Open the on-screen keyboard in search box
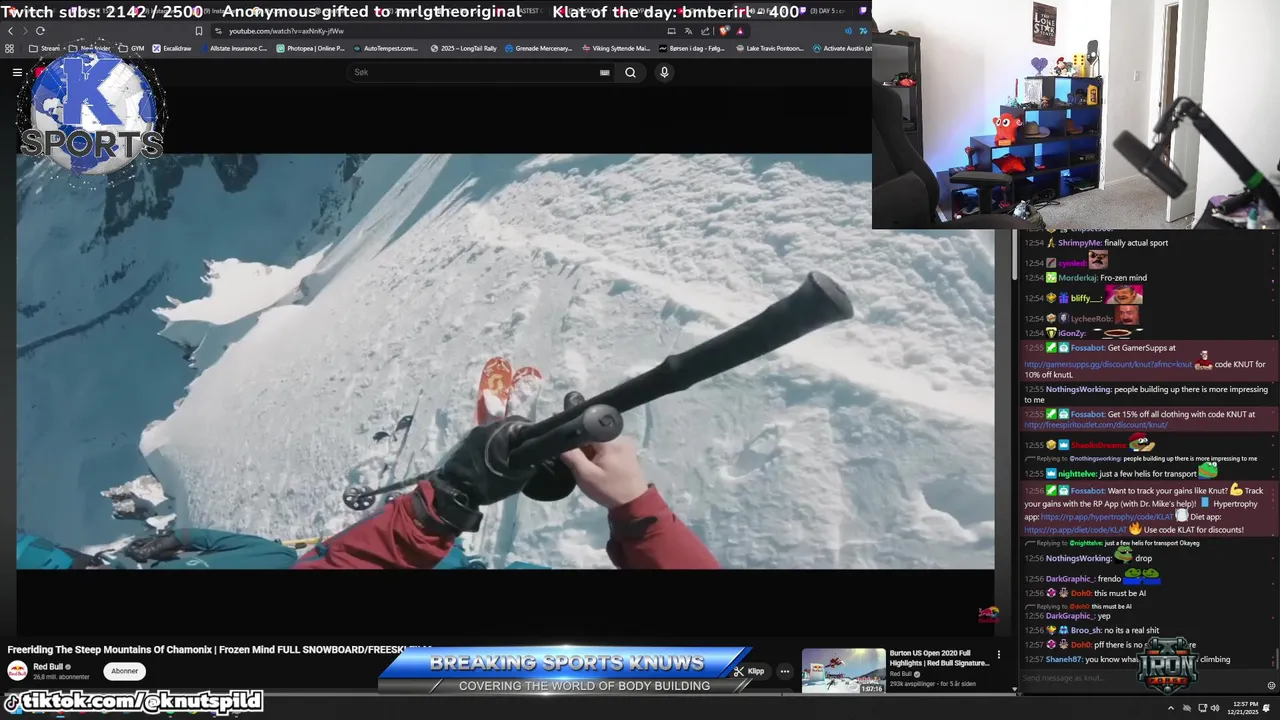This screenshot has width=1280, height=720. coord(604,72)
